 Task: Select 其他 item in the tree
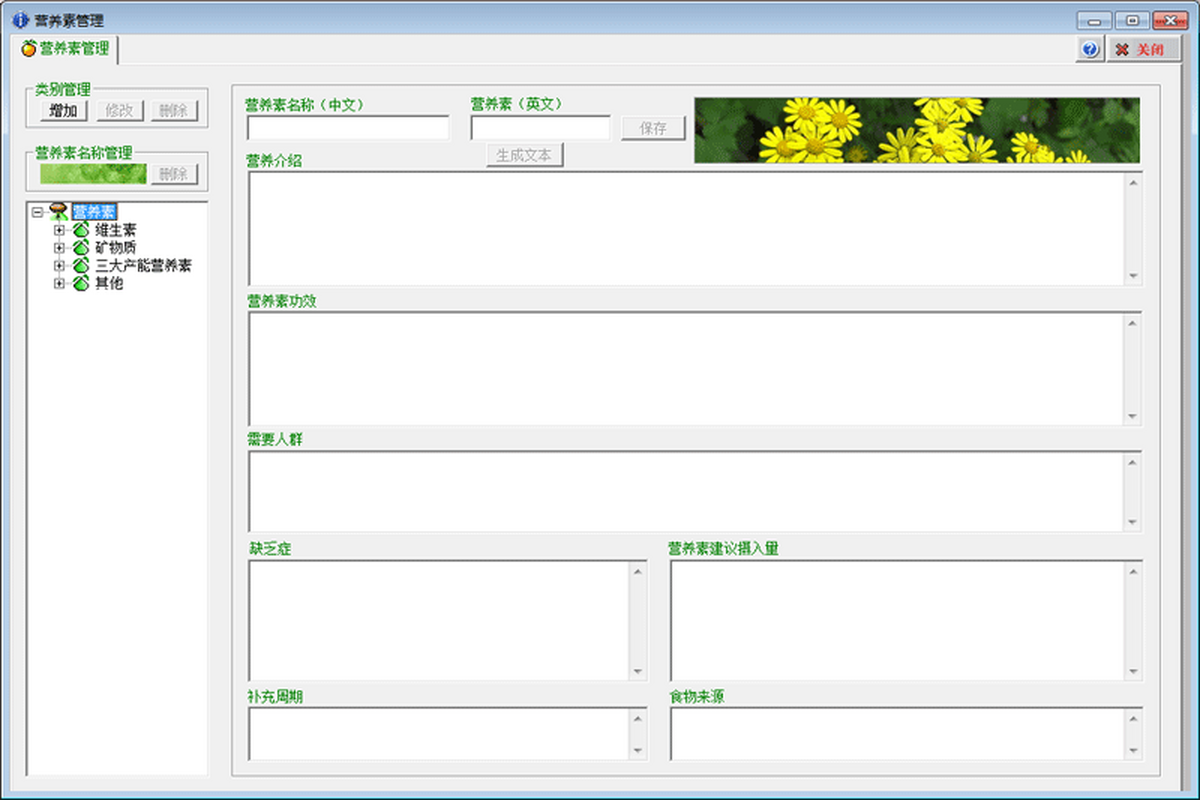click(110, 284)
